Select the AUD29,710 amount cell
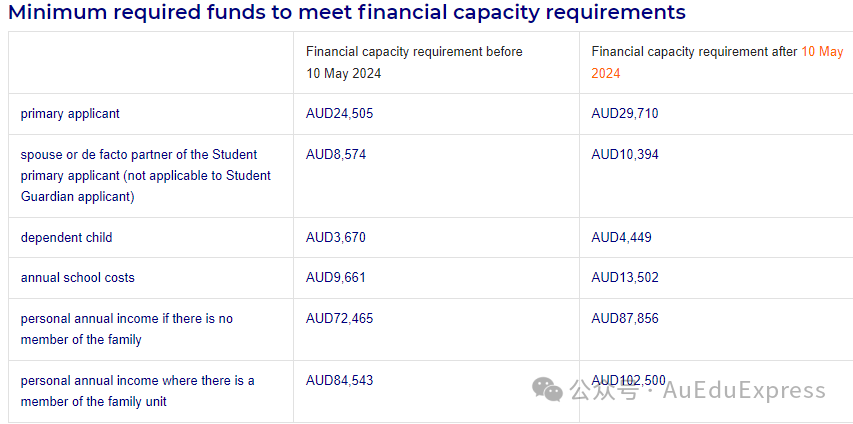This screenshot has width=853, height=424. [625, 114]
